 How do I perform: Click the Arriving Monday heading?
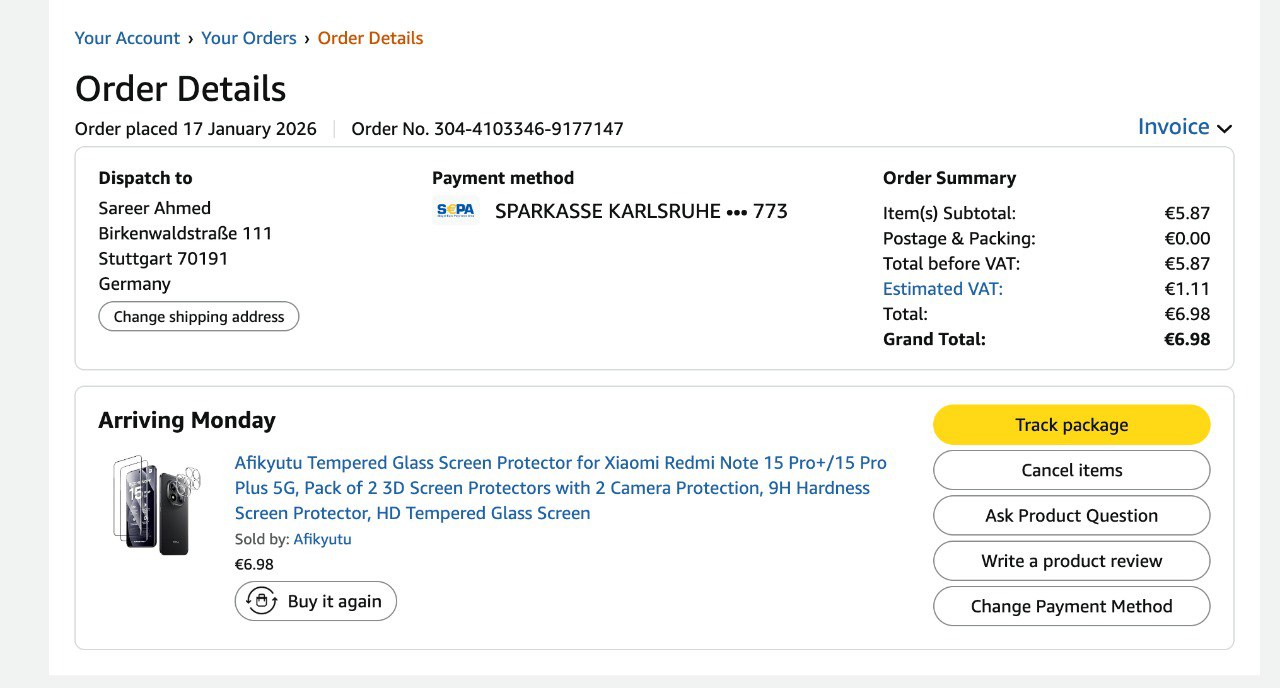coord(187,420)
